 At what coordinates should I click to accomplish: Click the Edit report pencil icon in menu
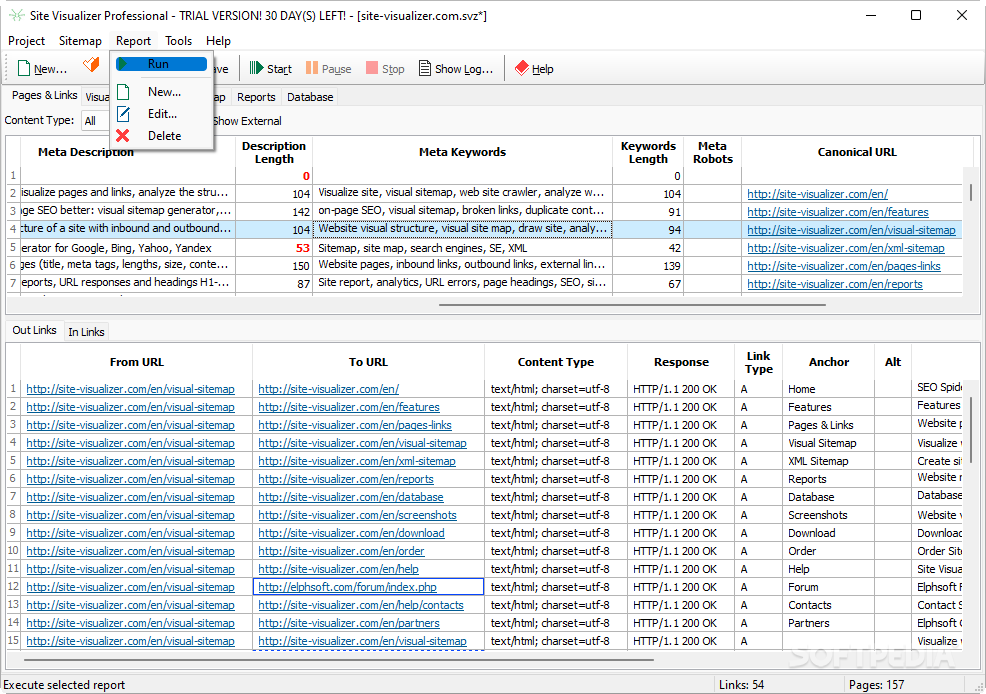point(123,114)
